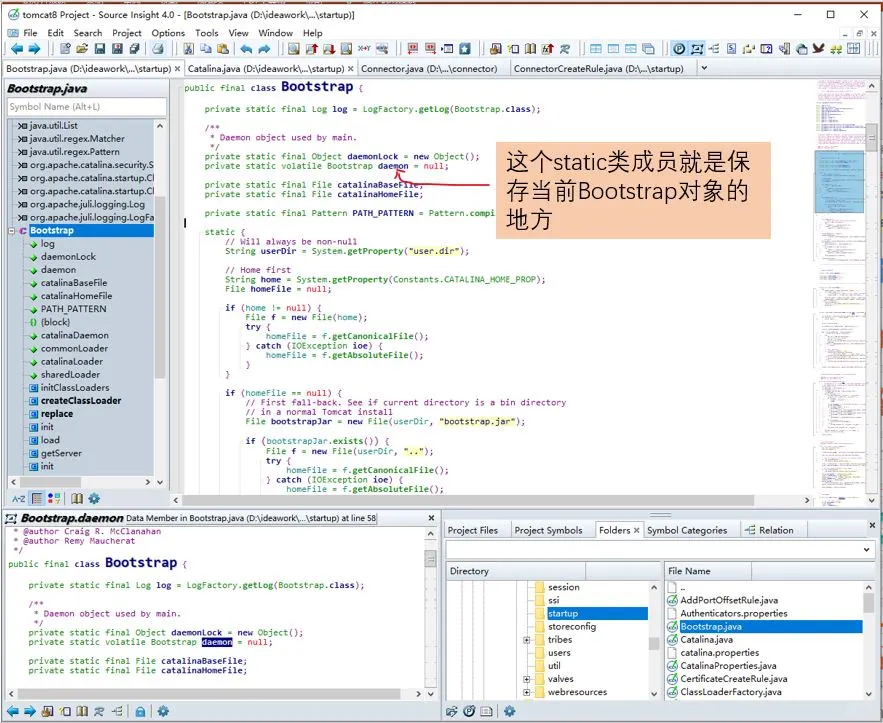Toggle the Project window P icon
Viewport: 883px width, 723px height.
point(679,49)
